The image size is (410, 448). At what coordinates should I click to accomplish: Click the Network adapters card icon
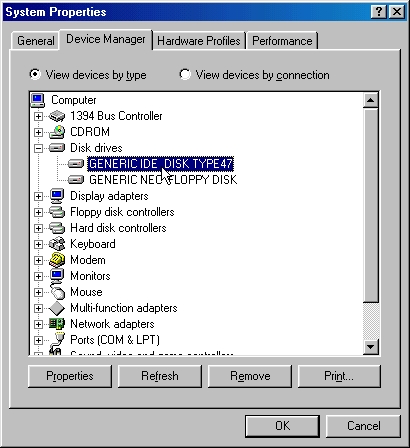point(57,324)
